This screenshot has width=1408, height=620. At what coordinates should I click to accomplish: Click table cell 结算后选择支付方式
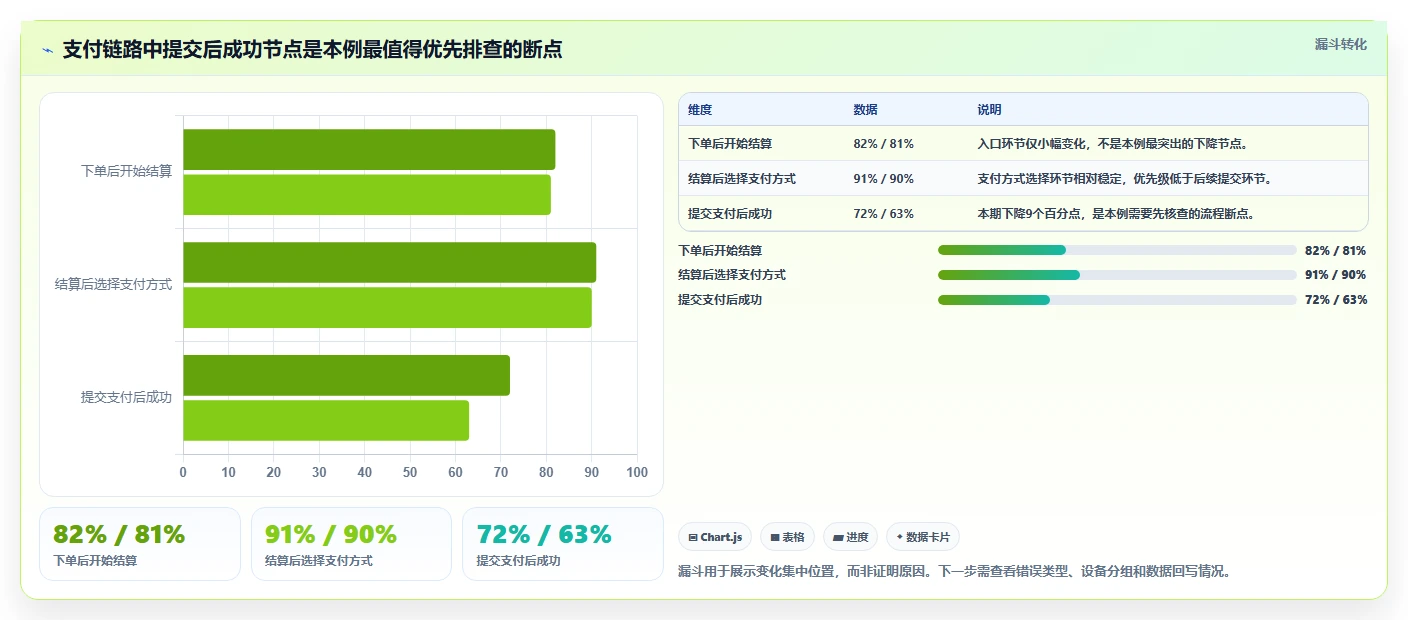click(x=742, y=179)
